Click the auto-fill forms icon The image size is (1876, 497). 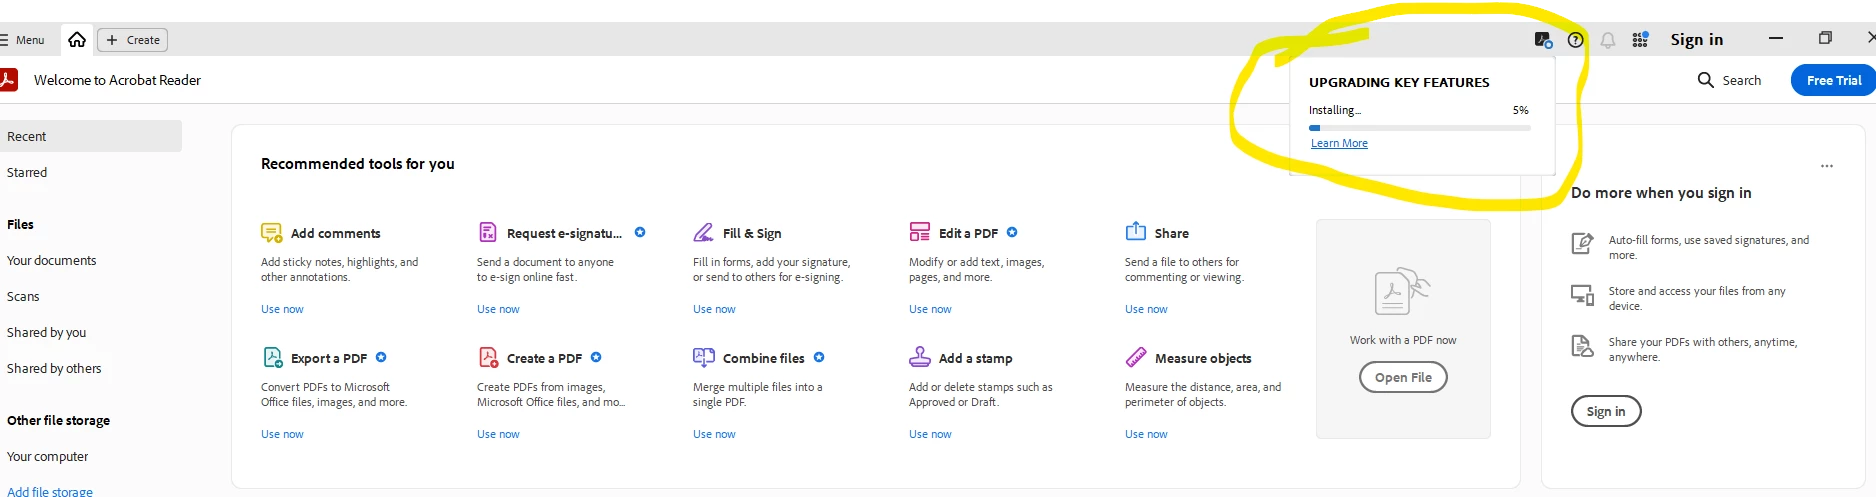1582,243
